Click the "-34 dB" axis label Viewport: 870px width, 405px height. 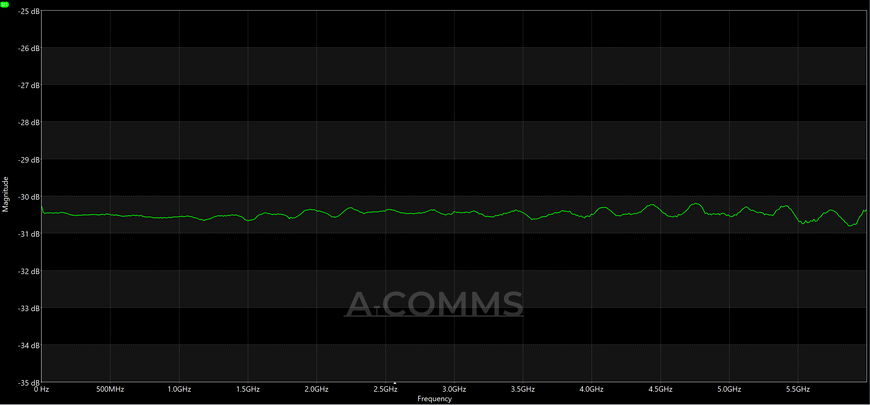[x=29, y=346]
